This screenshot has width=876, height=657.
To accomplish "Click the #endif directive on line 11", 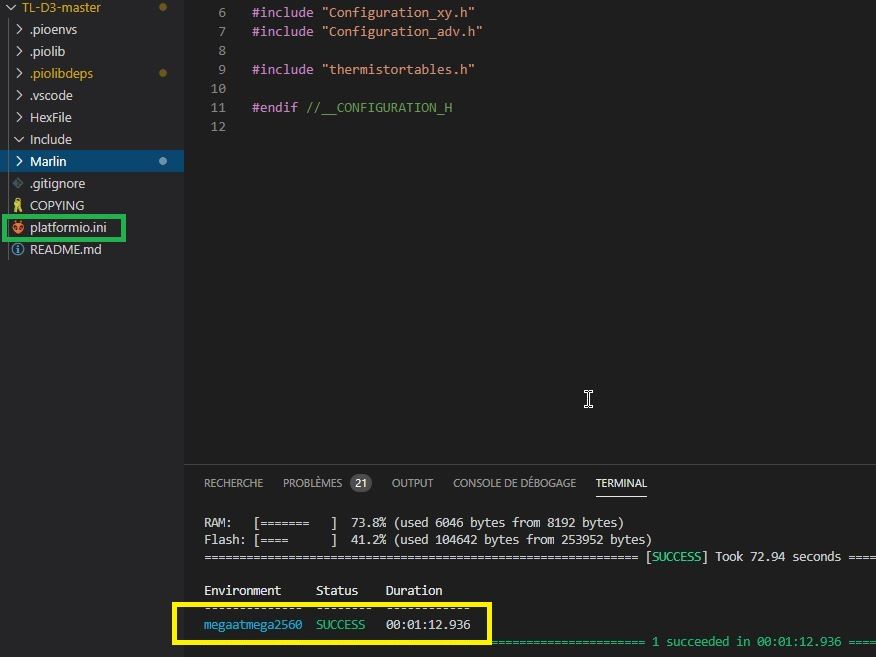I will 275,107.
